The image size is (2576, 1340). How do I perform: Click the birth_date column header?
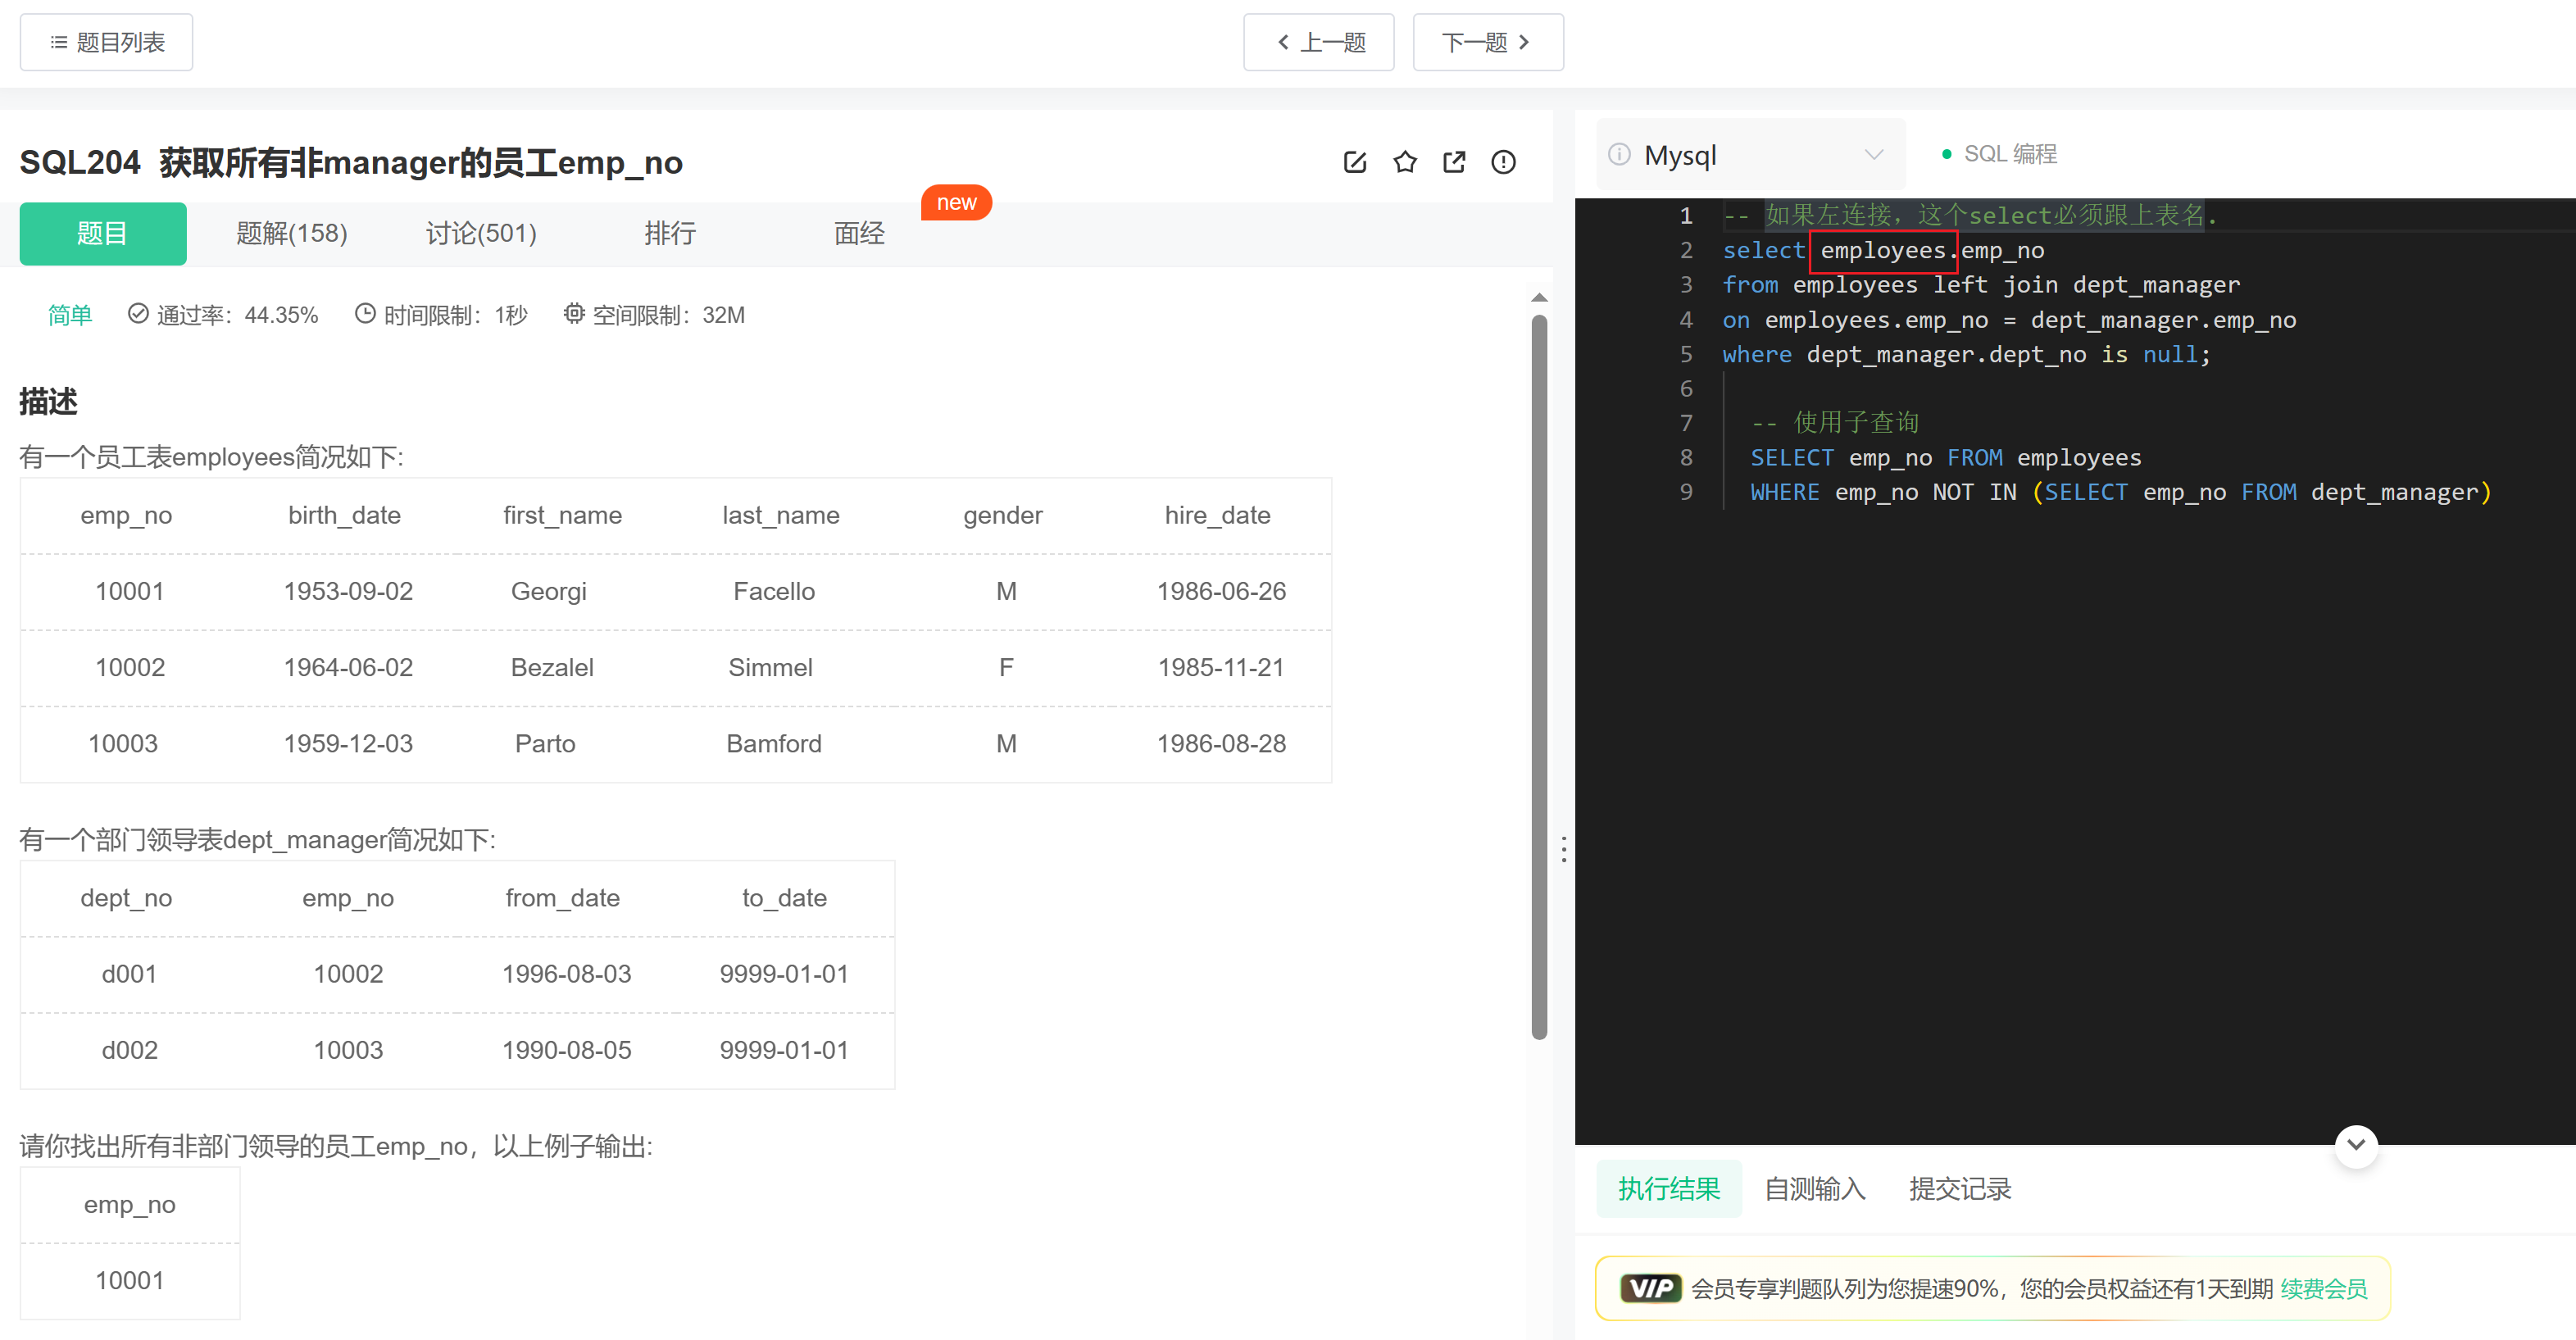point(344,515)
